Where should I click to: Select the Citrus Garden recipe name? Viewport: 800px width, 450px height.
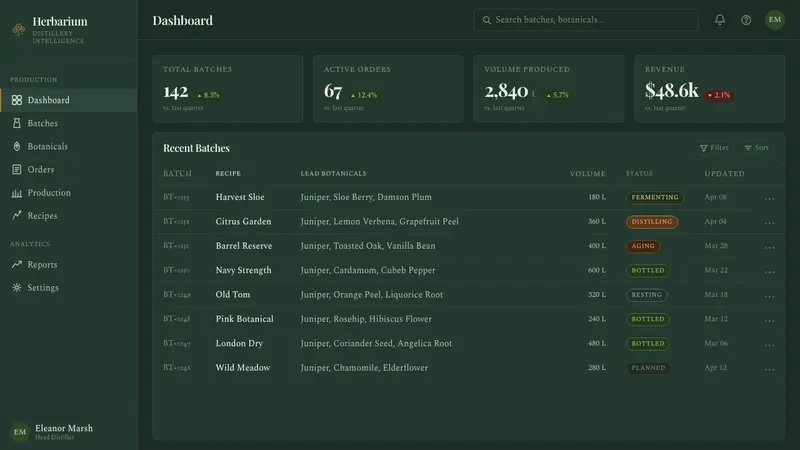[243, 221]
